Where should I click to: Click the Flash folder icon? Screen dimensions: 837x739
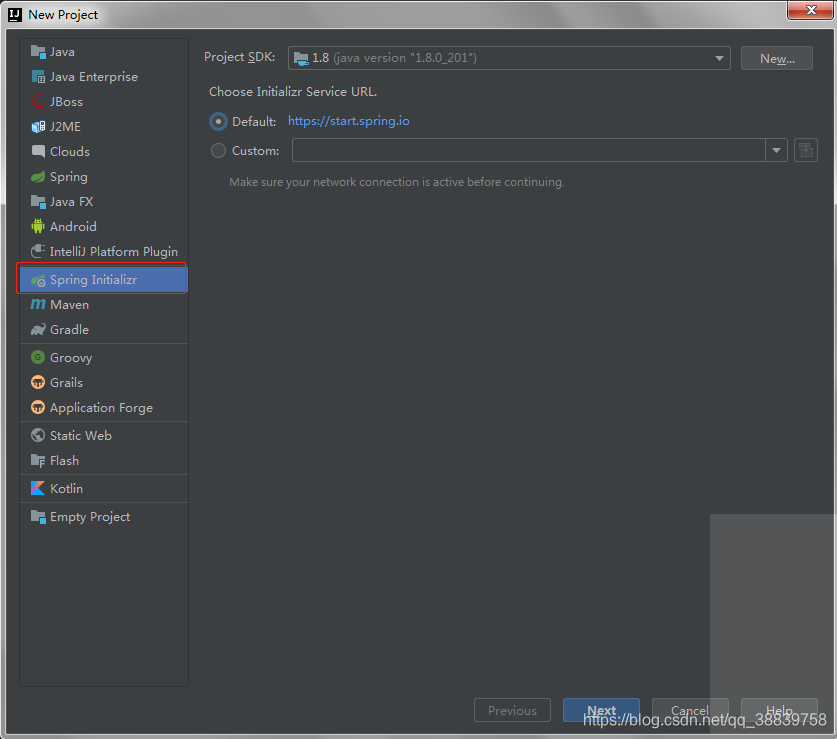(x=38, y=460)
